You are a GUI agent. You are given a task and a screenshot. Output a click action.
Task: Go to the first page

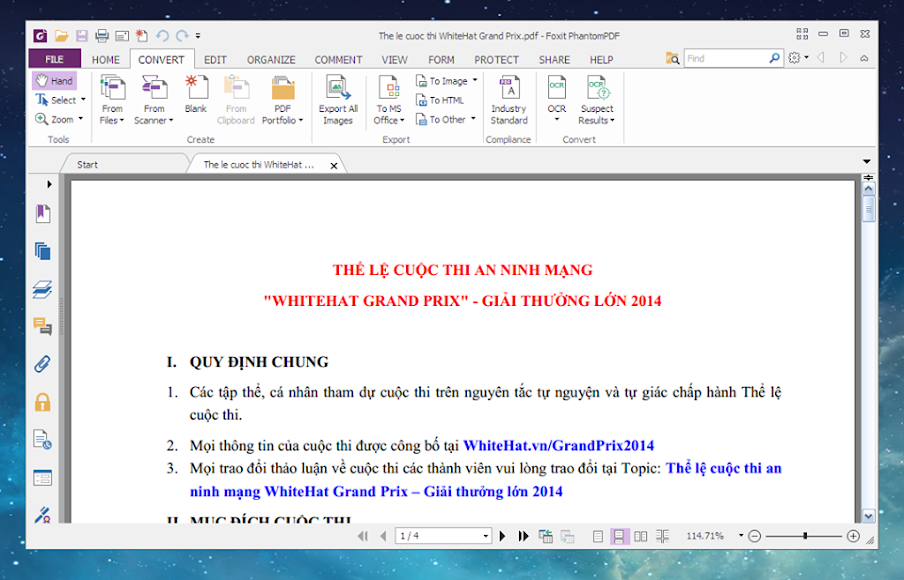click(x=363, y=536)
